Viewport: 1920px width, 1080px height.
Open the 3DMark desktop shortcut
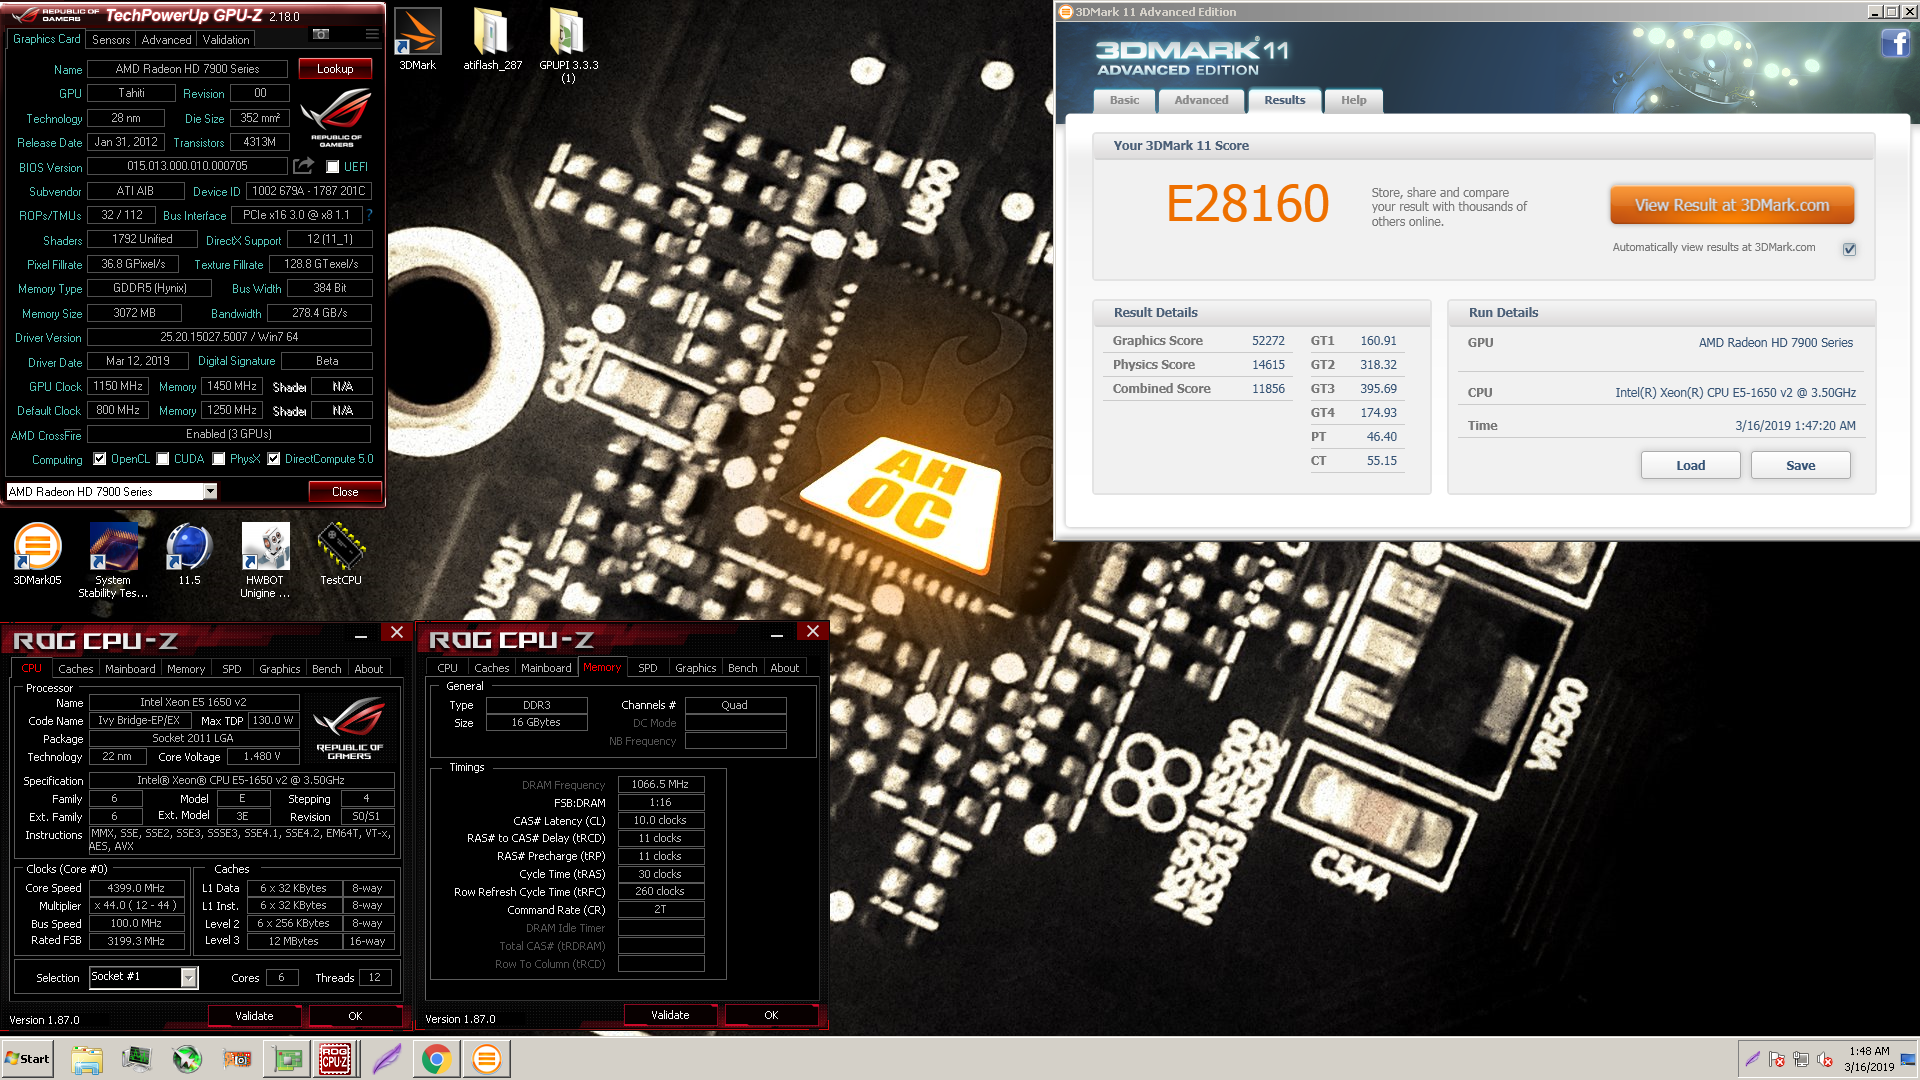(x=418, y=40)
